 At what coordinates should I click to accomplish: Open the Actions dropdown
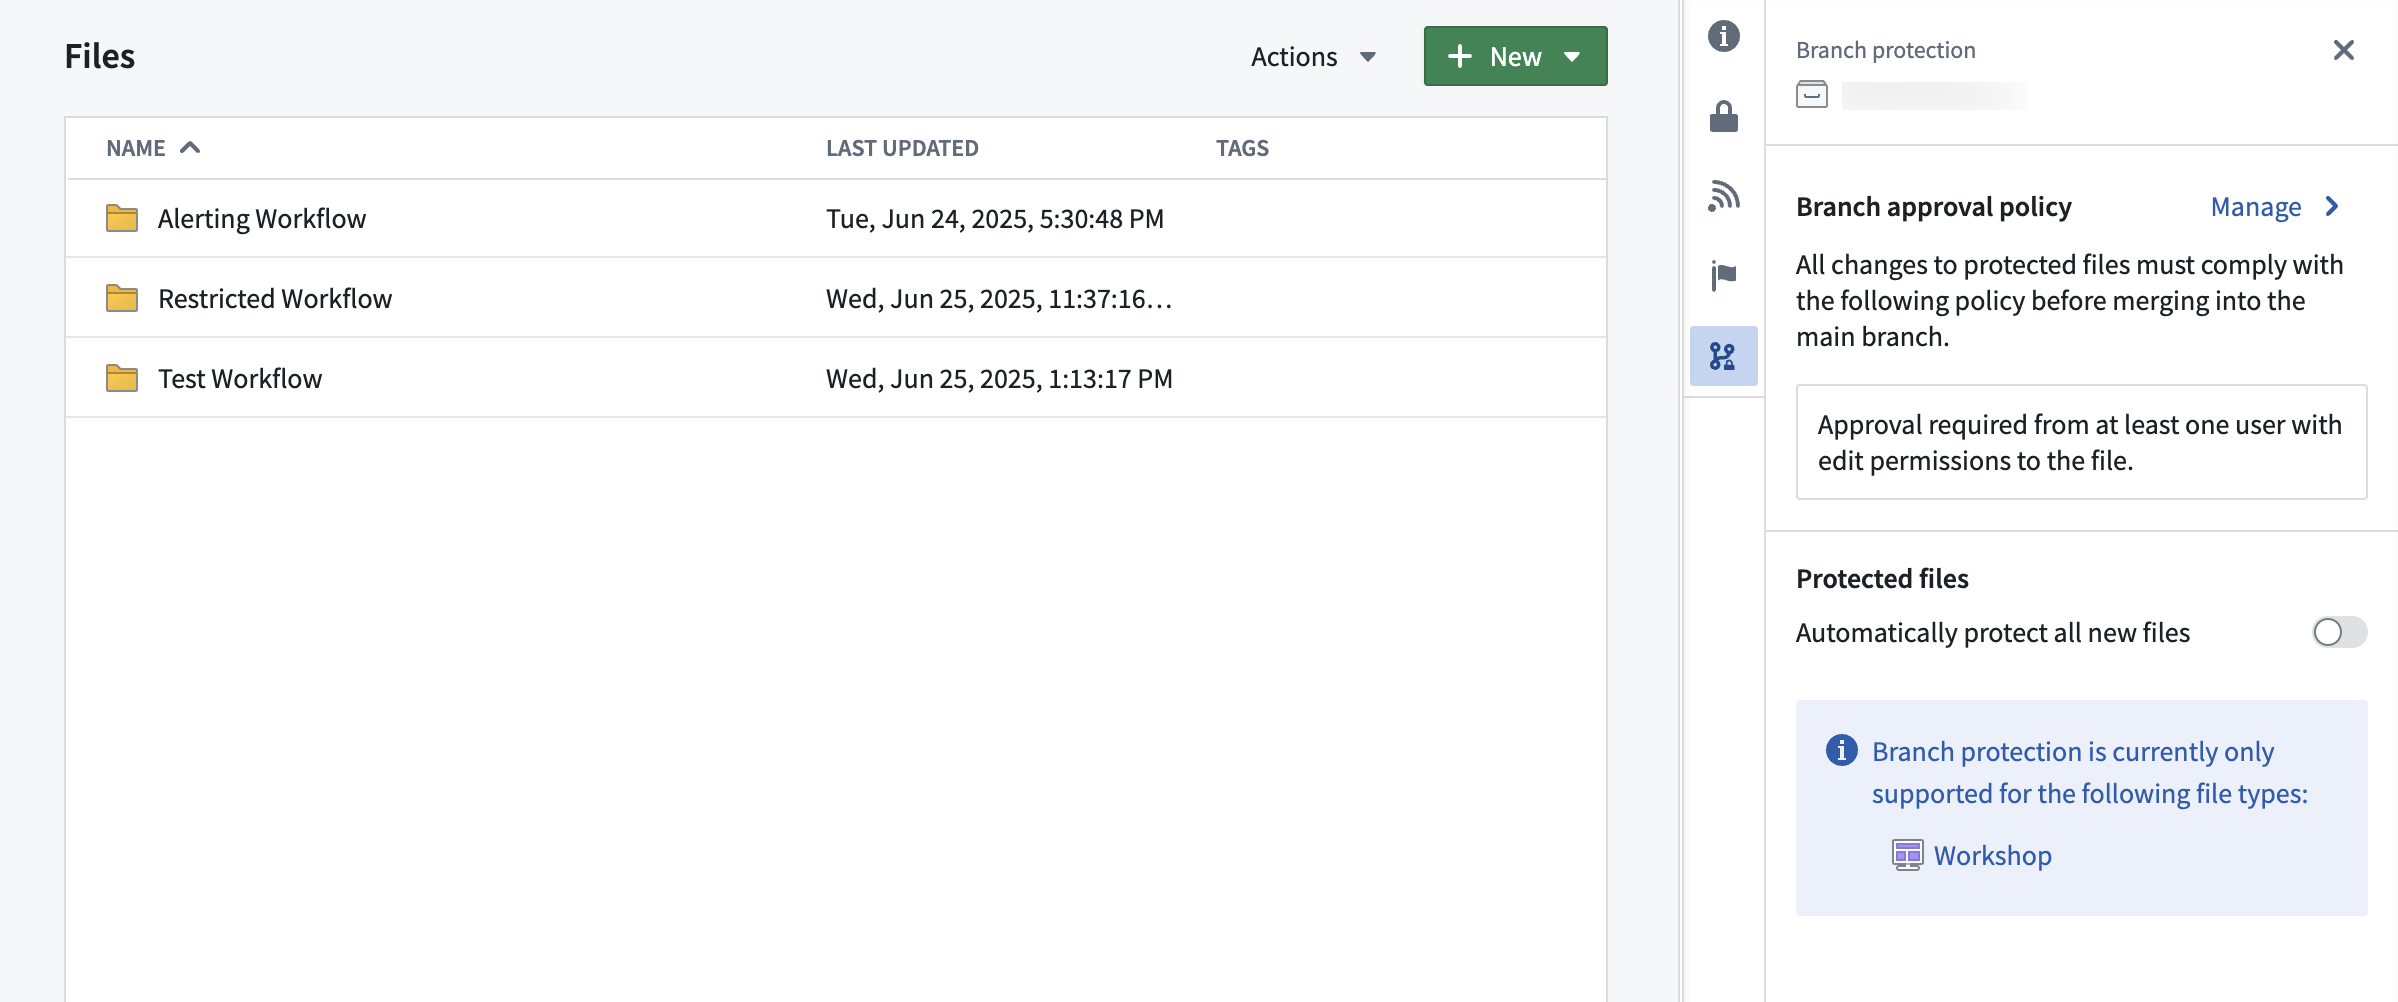point(1312,56)
